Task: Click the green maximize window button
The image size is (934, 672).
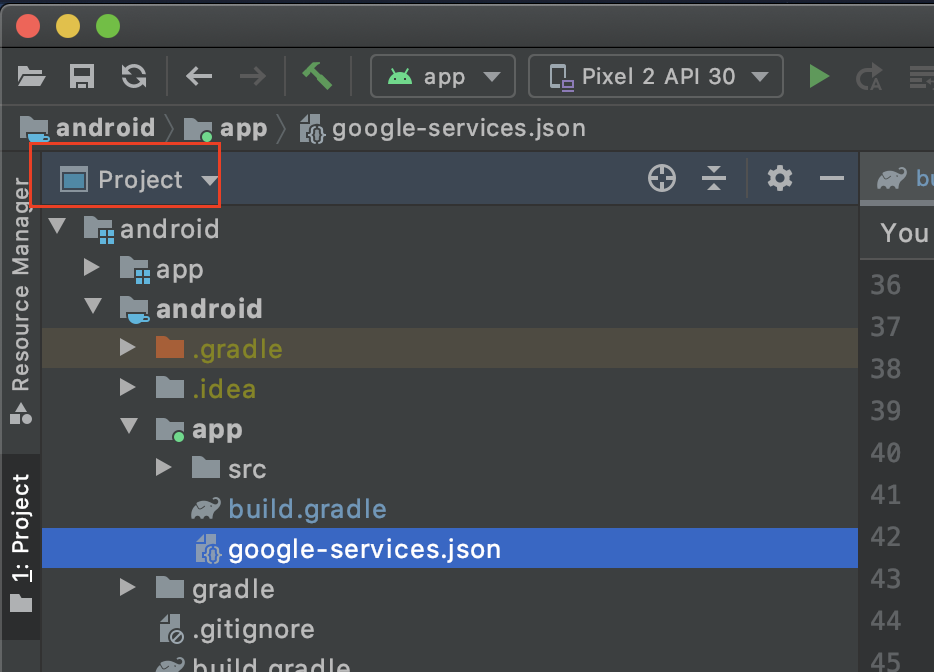Action: tap(108, 26)
